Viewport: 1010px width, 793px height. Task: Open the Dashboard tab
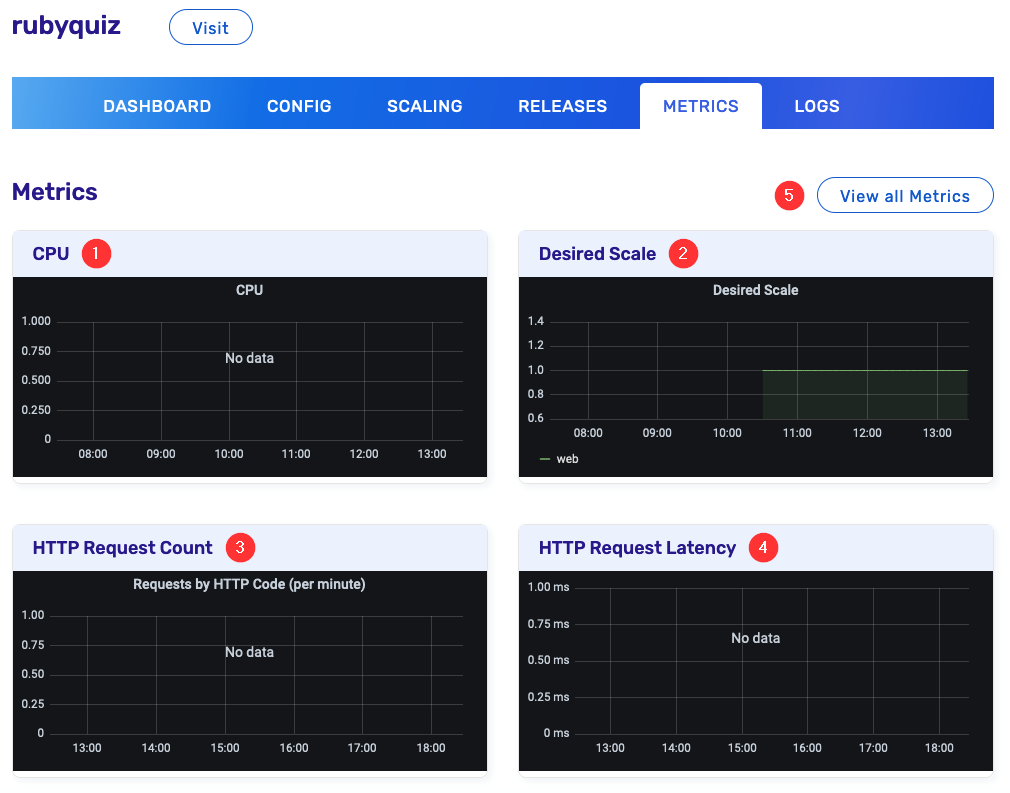point(157,106)
